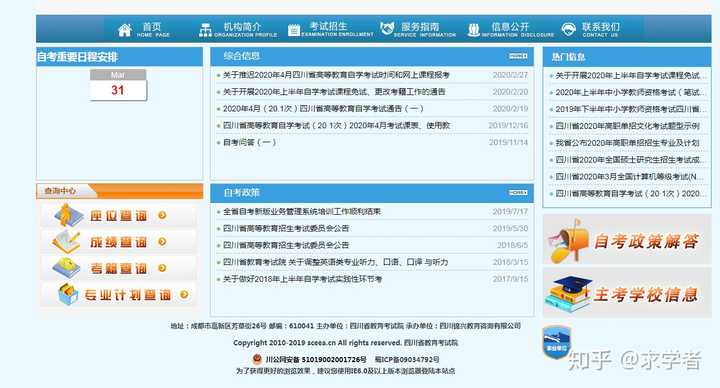Open hot item 四川省2020年高职单招文化考试题型示例

[628, 126]
